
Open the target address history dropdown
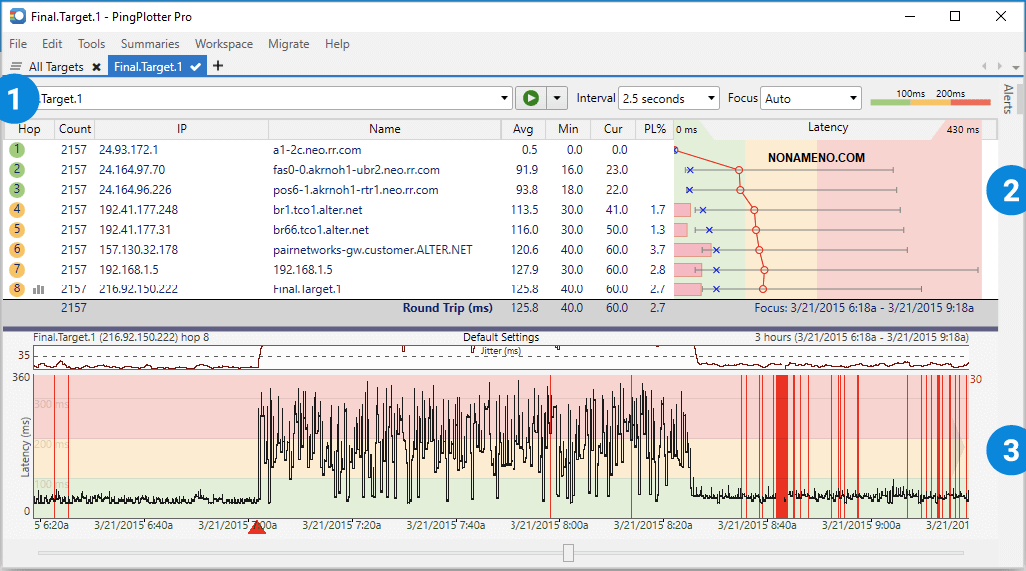pyautogui.click(x=505, y=98)
